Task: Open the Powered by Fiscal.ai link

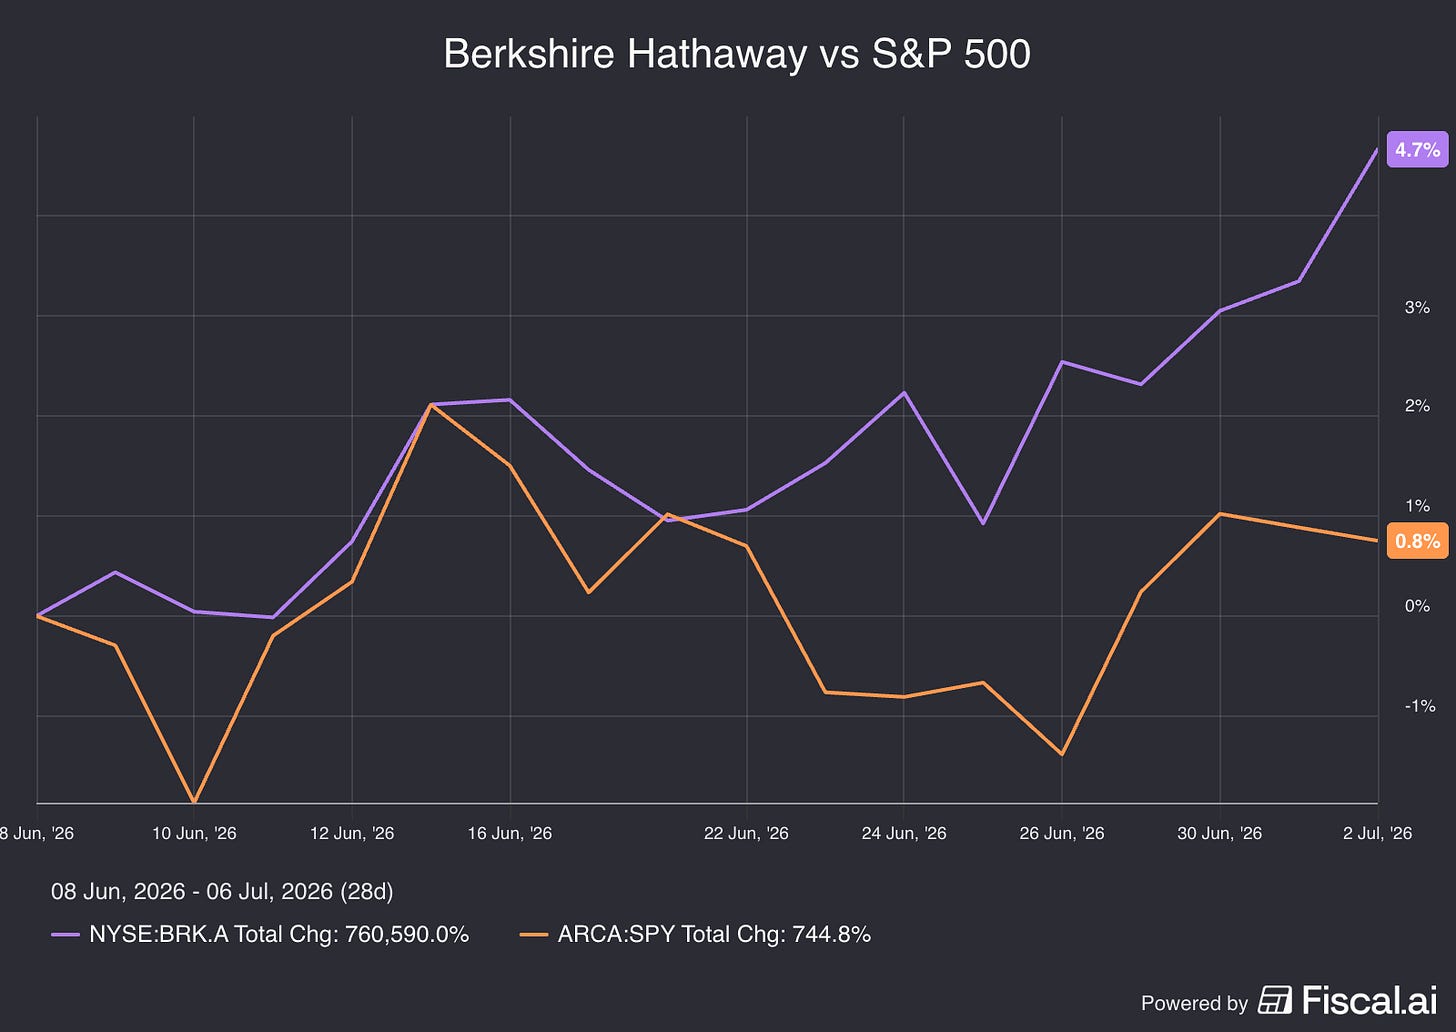Action: [1288, 1001]
